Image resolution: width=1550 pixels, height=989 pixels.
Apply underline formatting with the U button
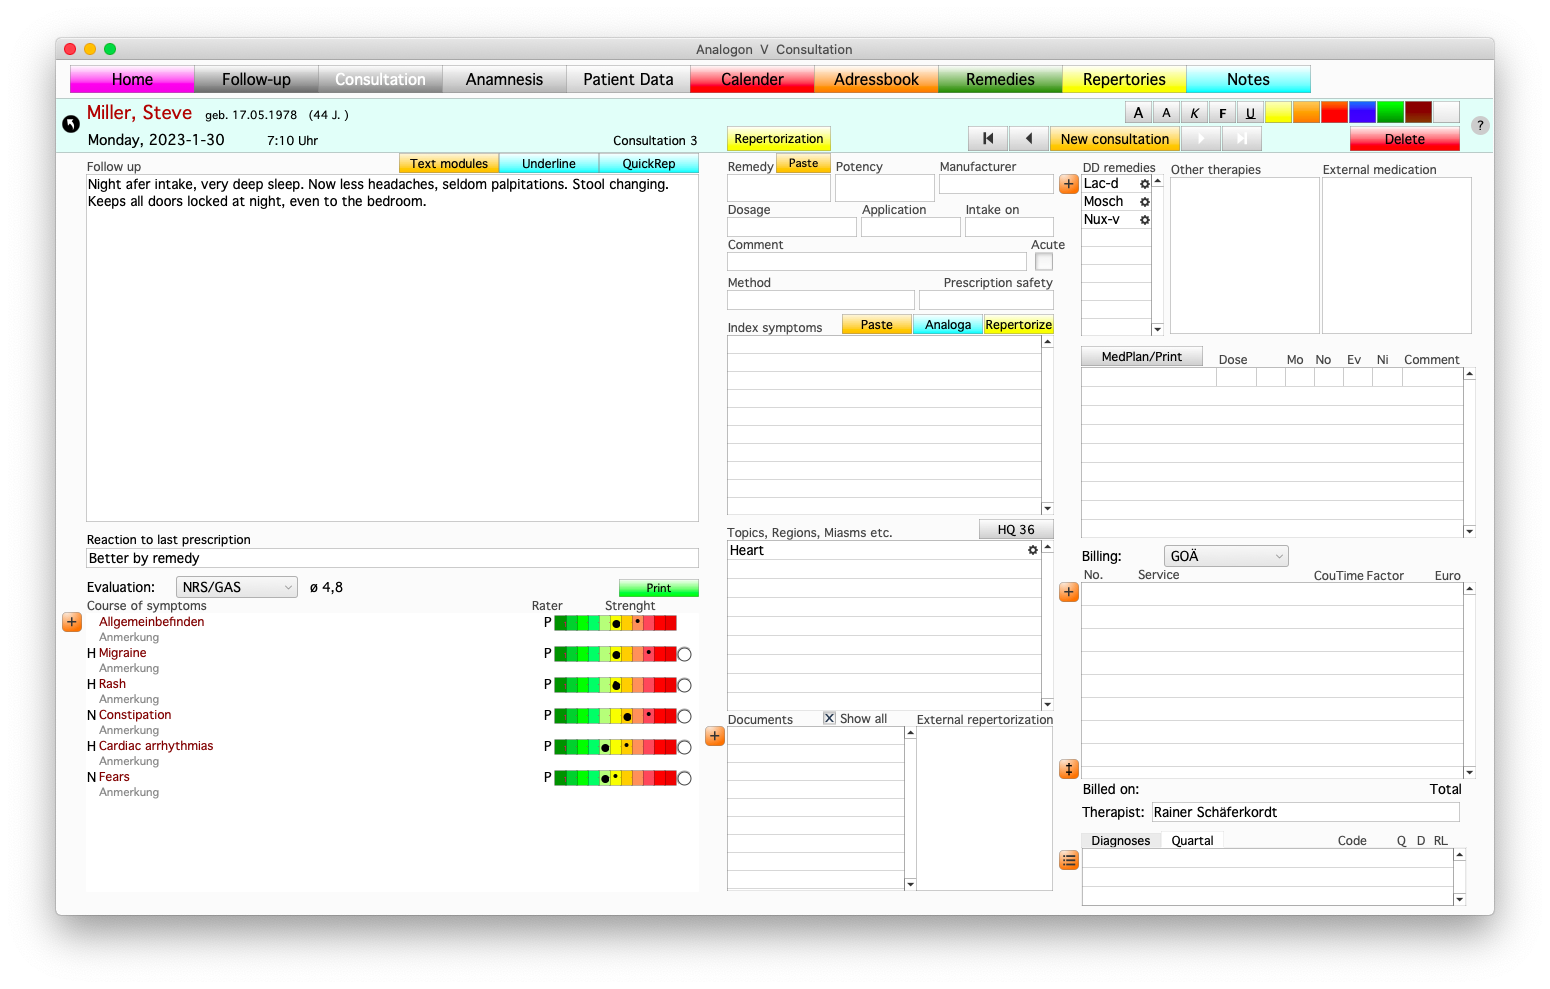[x=1250, y=113]
